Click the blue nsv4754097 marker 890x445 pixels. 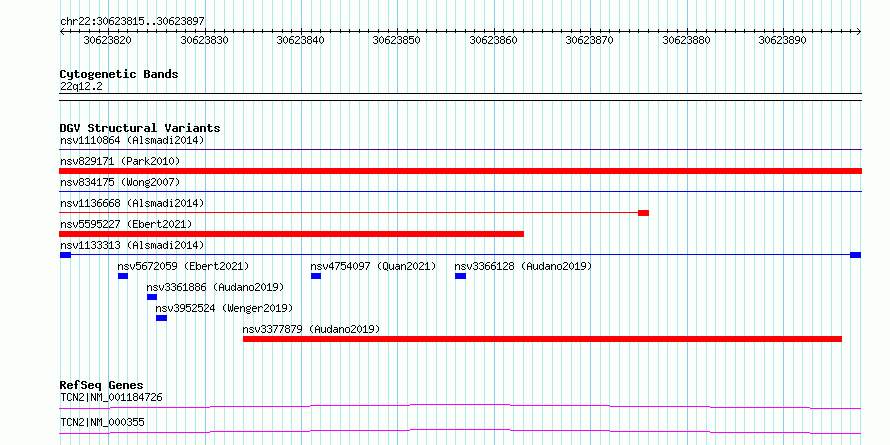tap(316, 276)
